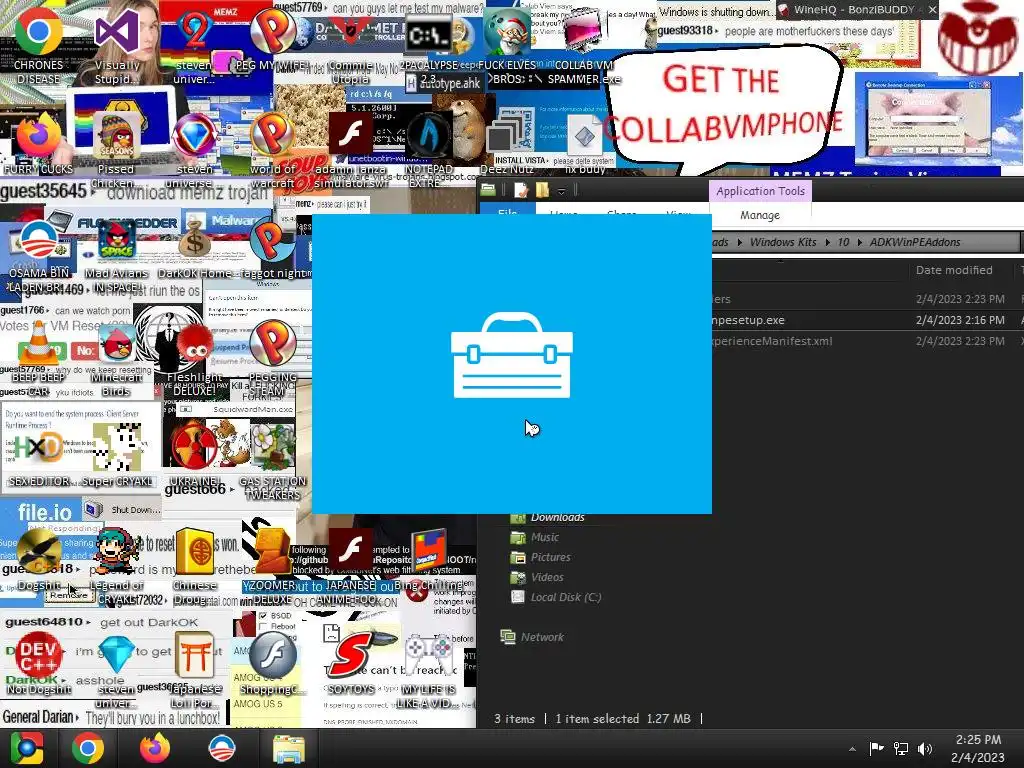Click the blue toolbox splash window
1024x768 pixels.
point(511,364)
